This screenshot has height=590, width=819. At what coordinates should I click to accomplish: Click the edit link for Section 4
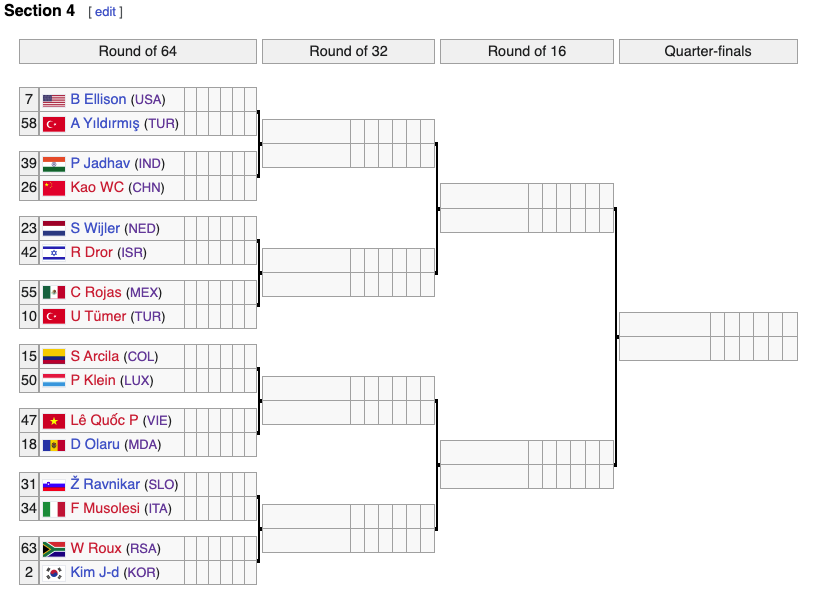tap(105, 12)
